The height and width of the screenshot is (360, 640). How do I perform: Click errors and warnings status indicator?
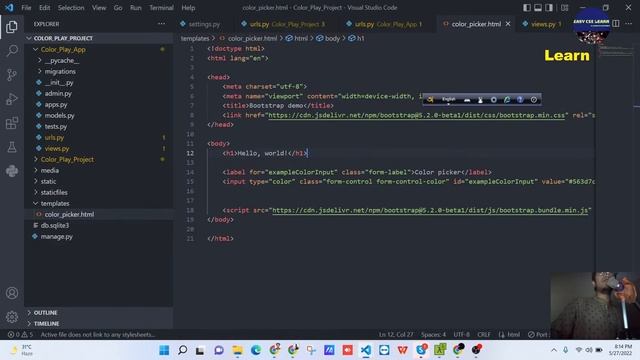click(20, 334)
